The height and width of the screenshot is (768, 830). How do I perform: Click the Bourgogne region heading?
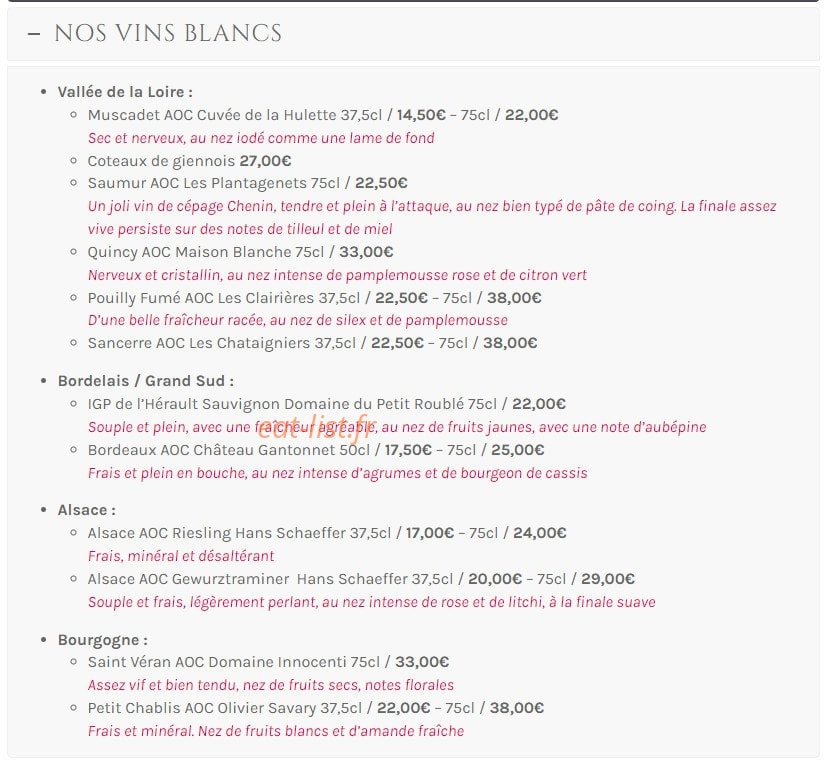(x=103, y=640)
